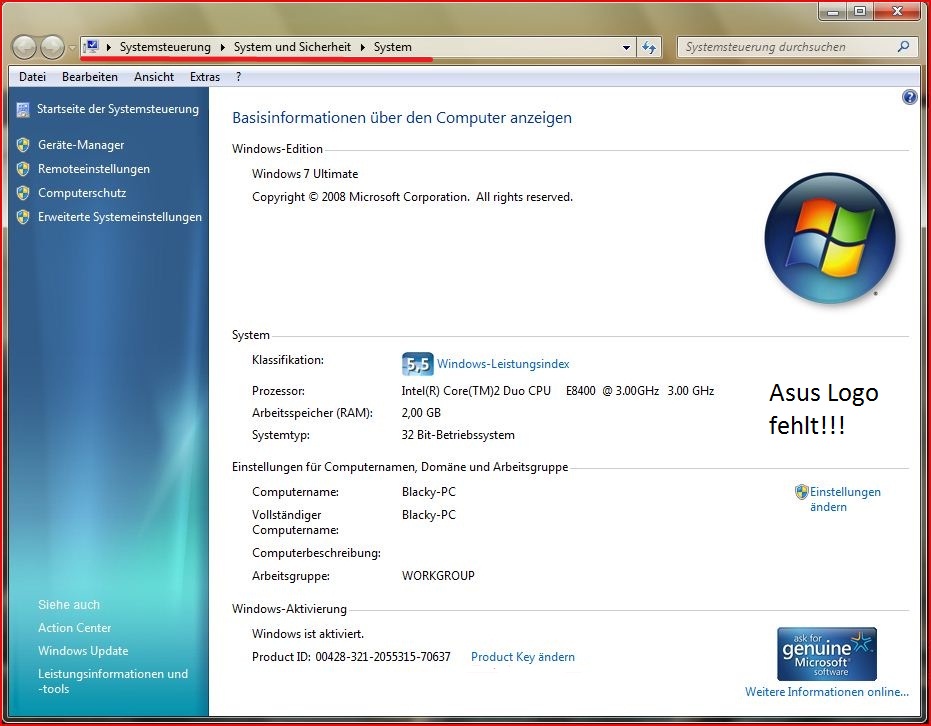Open the address bar history dropdown
Screen dimensions: 931x726
[626, 47]
